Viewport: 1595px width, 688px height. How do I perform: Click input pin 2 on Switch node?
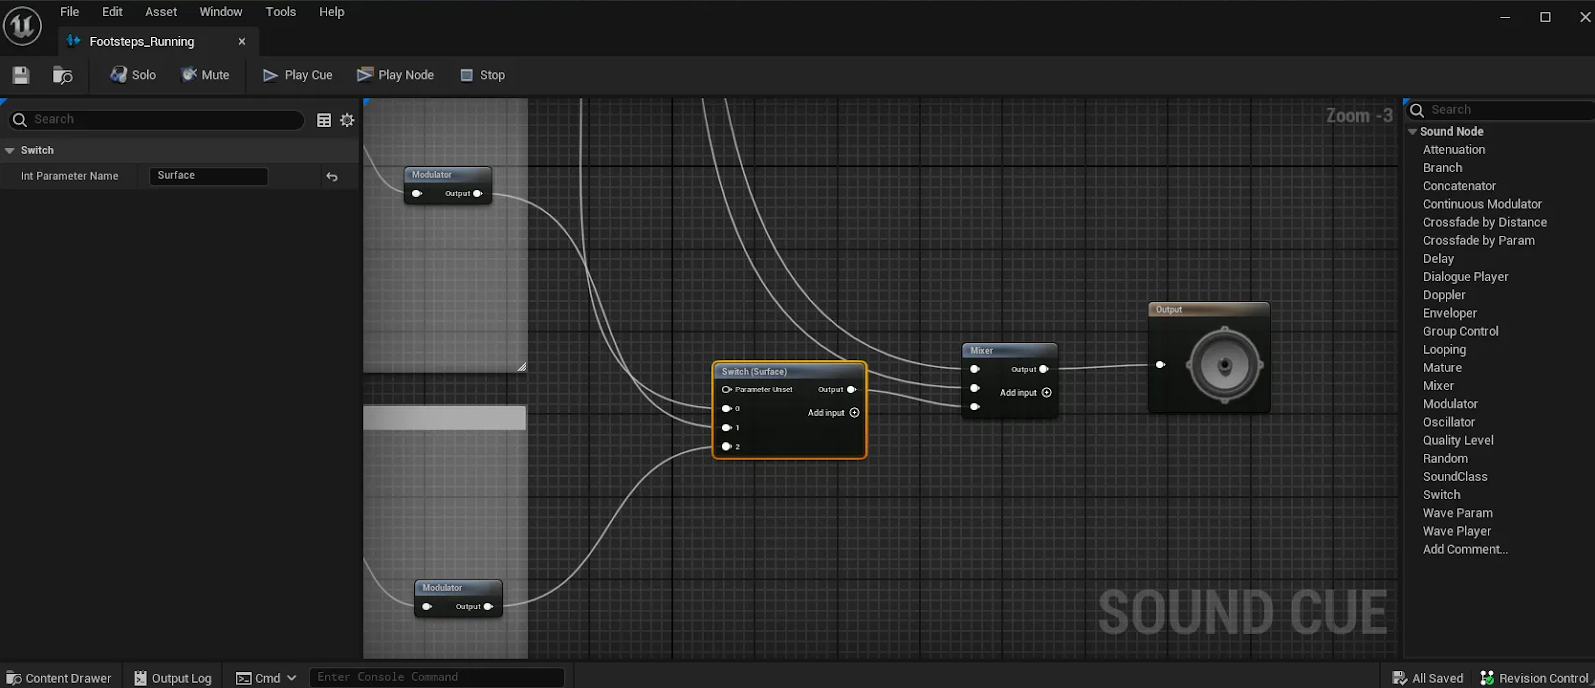(727, 447)
